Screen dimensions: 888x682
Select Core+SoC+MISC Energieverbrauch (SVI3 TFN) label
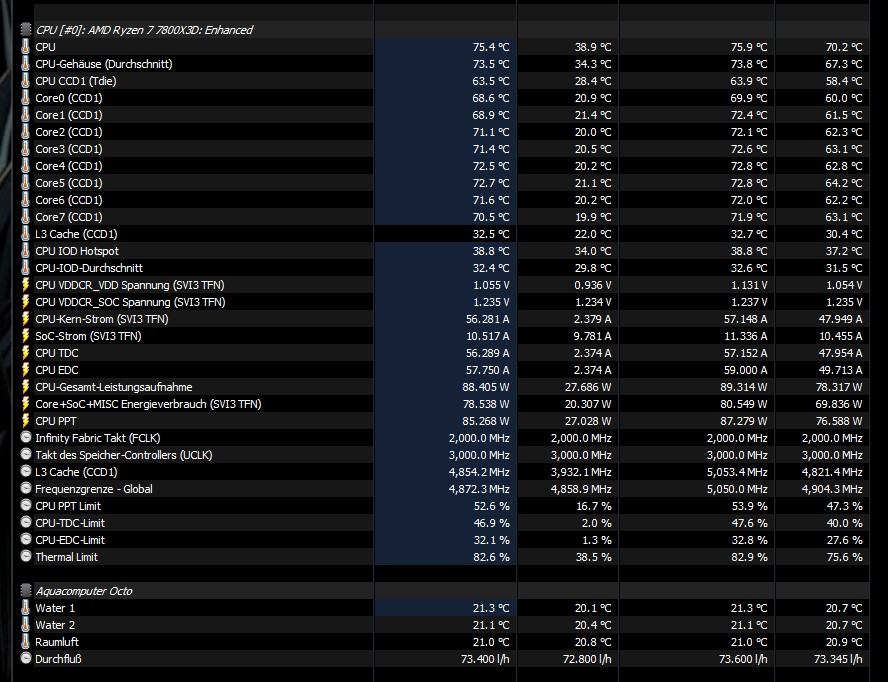[148, 404]
